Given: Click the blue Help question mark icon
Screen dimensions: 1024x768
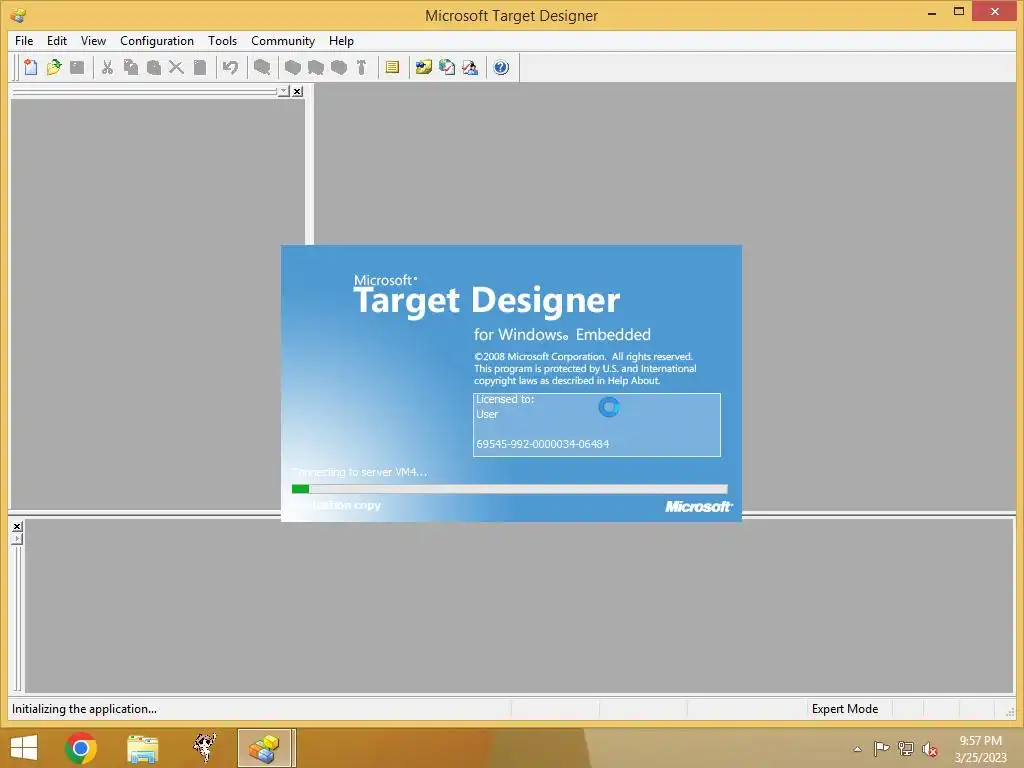Looking at the screenshot, I should pyautogui.click(x=501, y=67).
